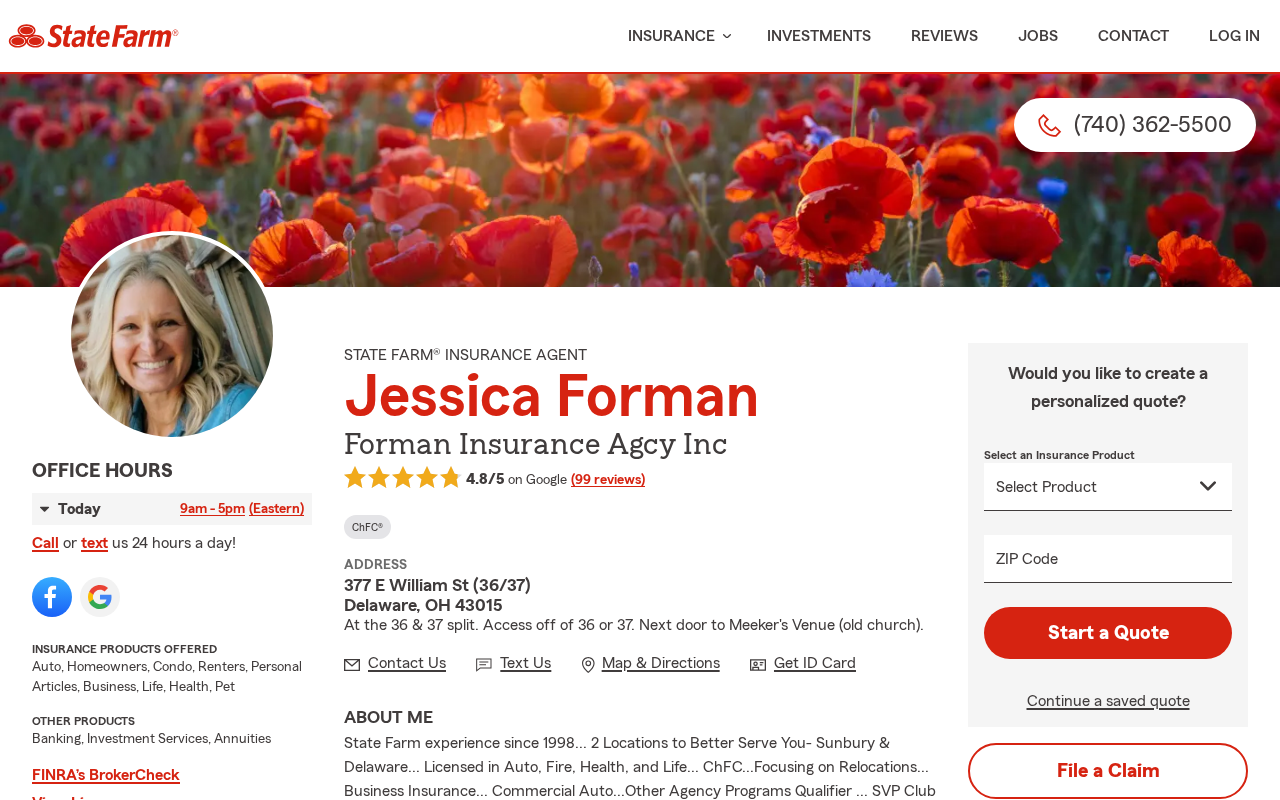
Task: Expand the Insurance menu chevron
Action: click(x=727, y=36)
